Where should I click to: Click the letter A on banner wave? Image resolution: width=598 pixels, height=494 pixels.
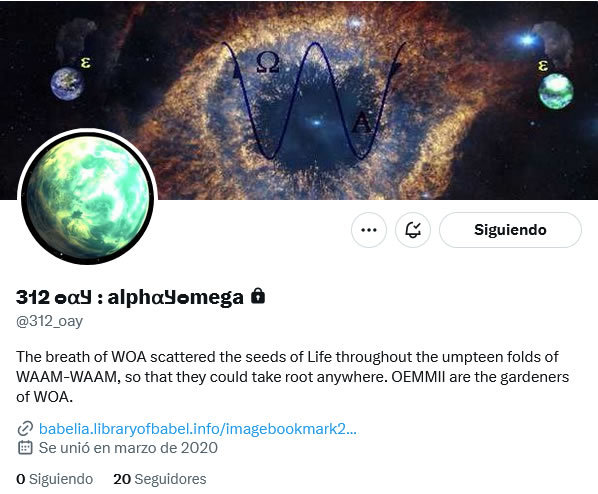click(361, 122)
